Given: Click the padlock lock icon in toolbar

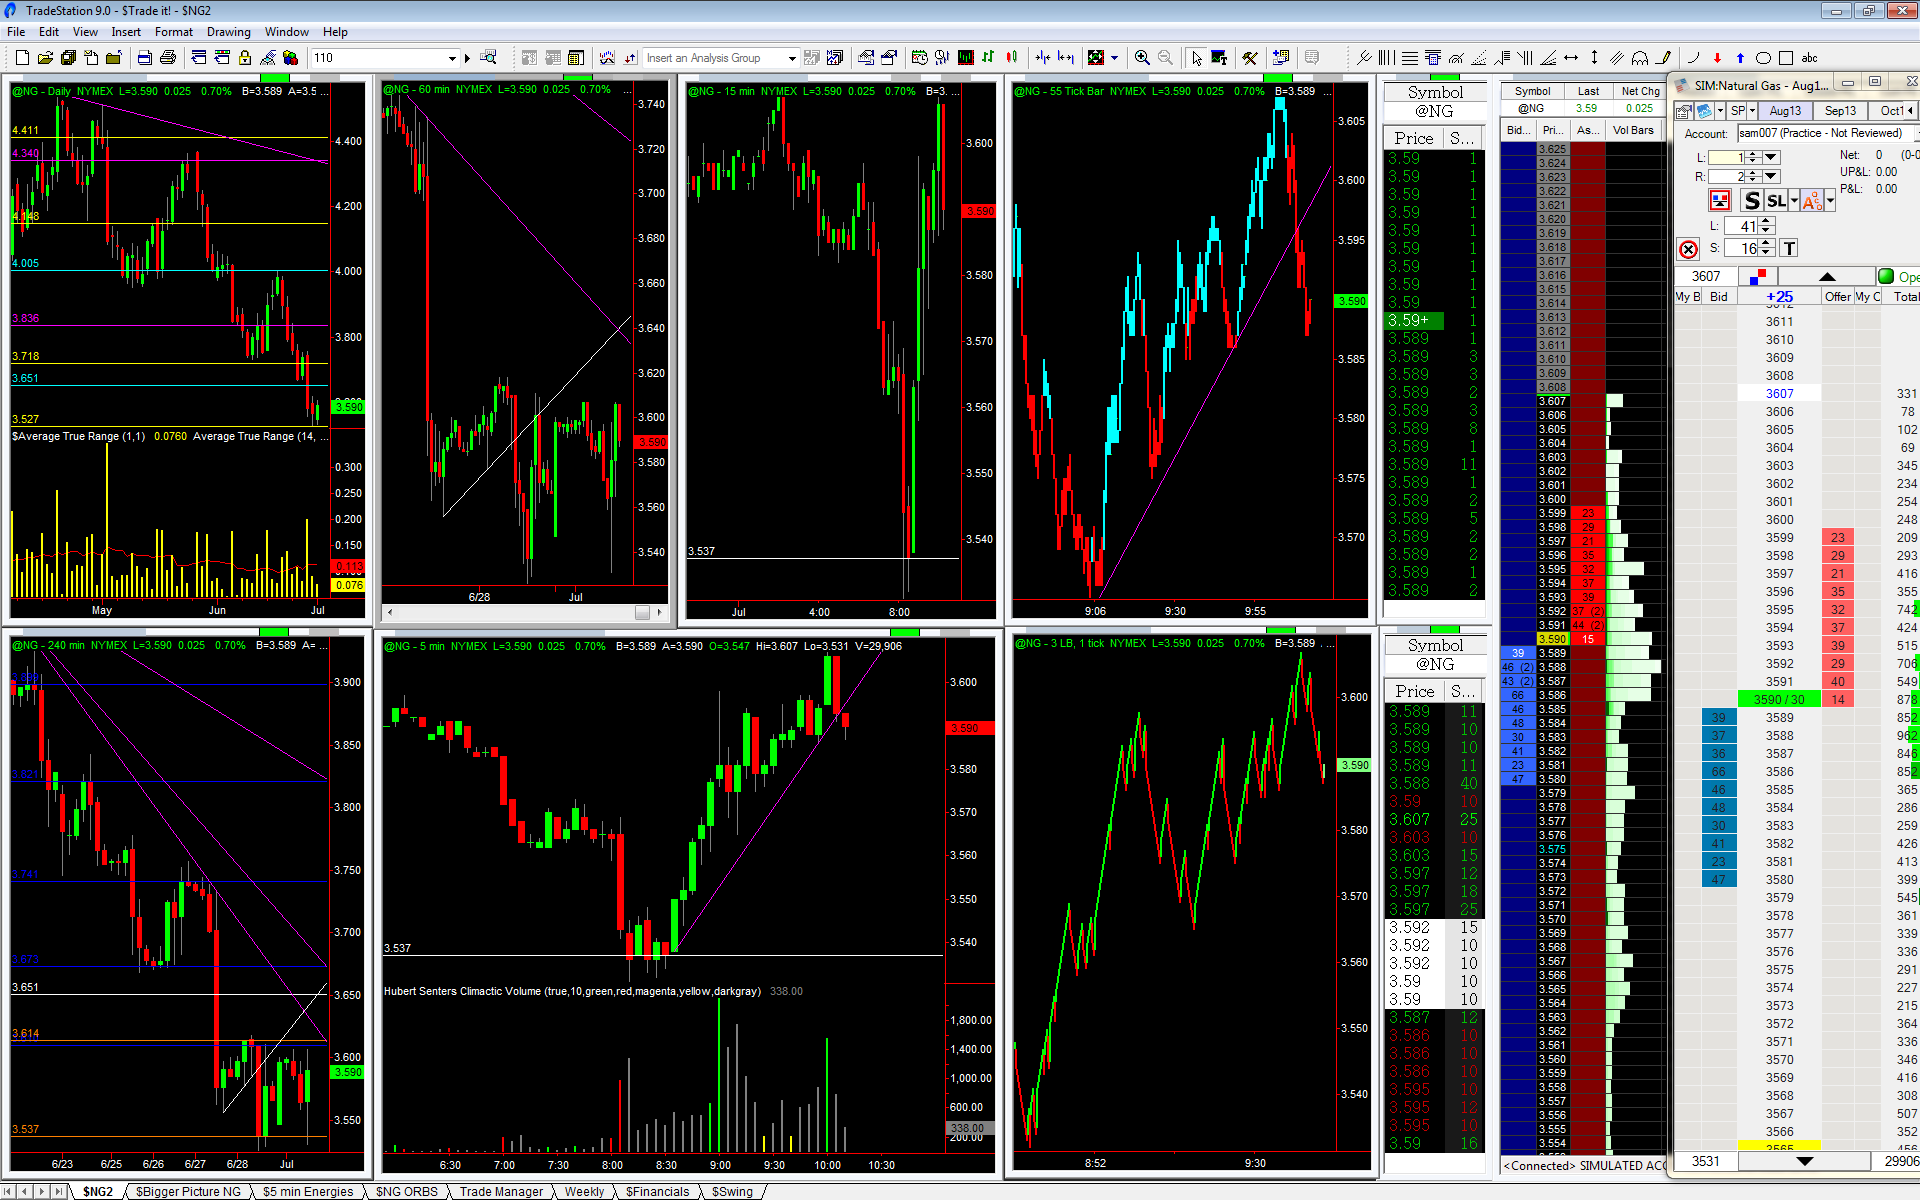Looking at the screenshot, I should pyautogui.click(x=245, y=58).
